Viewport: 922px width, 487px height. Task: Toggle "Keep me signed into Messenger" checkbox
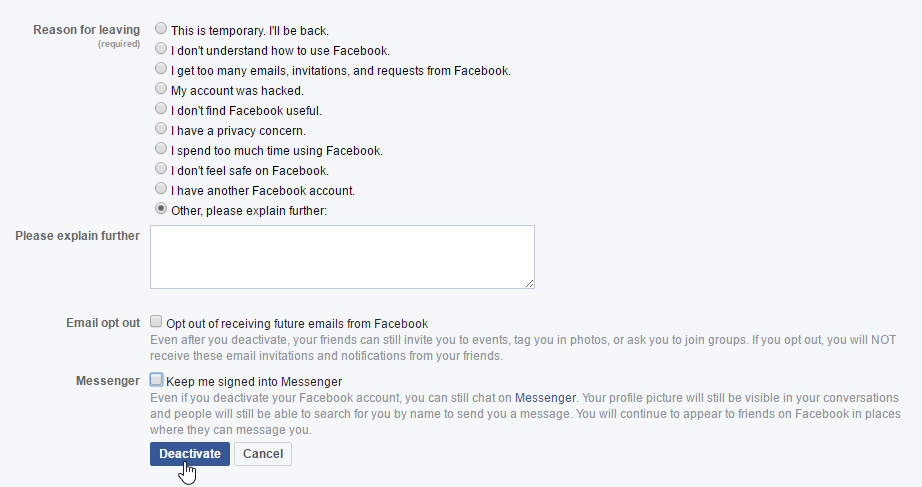157,380
